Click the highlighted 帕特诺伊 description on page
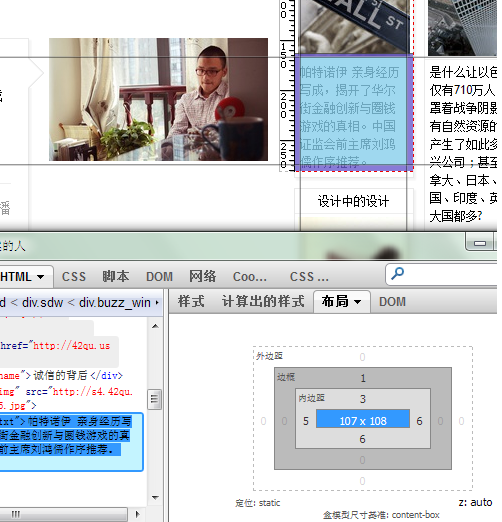This screenshot has width=502, height=522. tap(350, 117)
